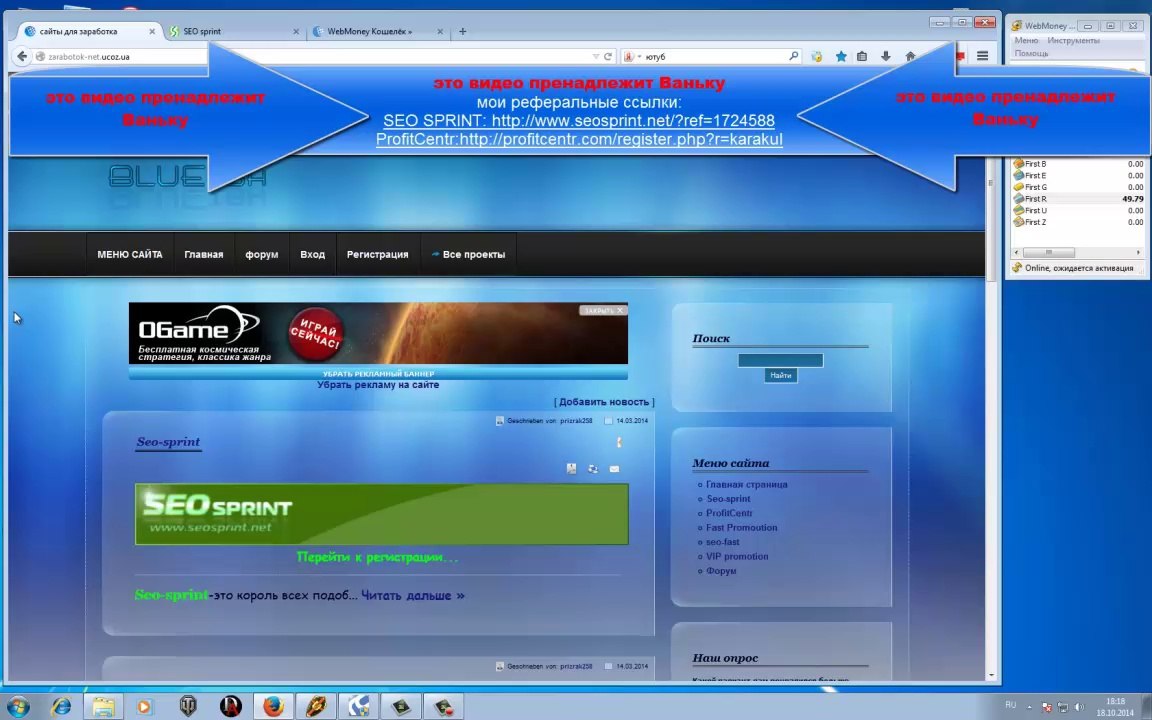This screenshot has width=1152, height=720.
Task: Open the Firefox hamburger menu
Action: pyautogui.click(x=982, y=56)
